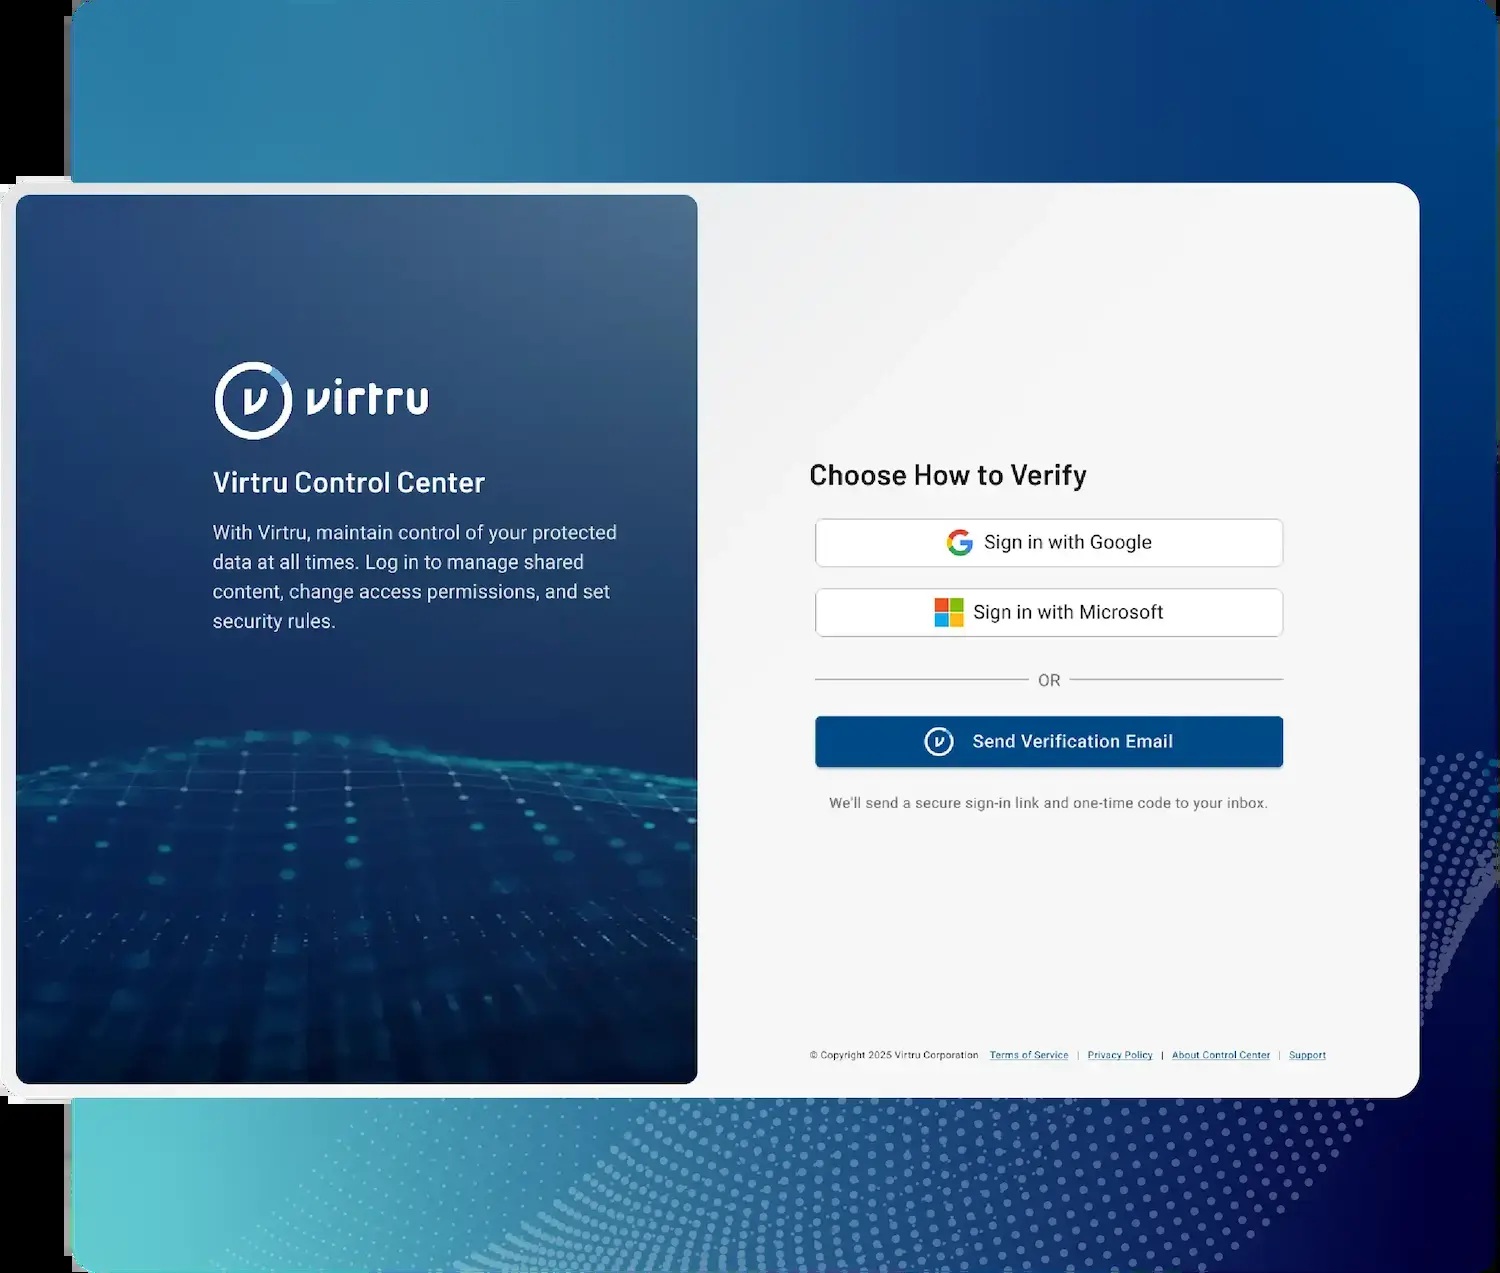Click the secure sign-in link helper text

point(1048,803)
